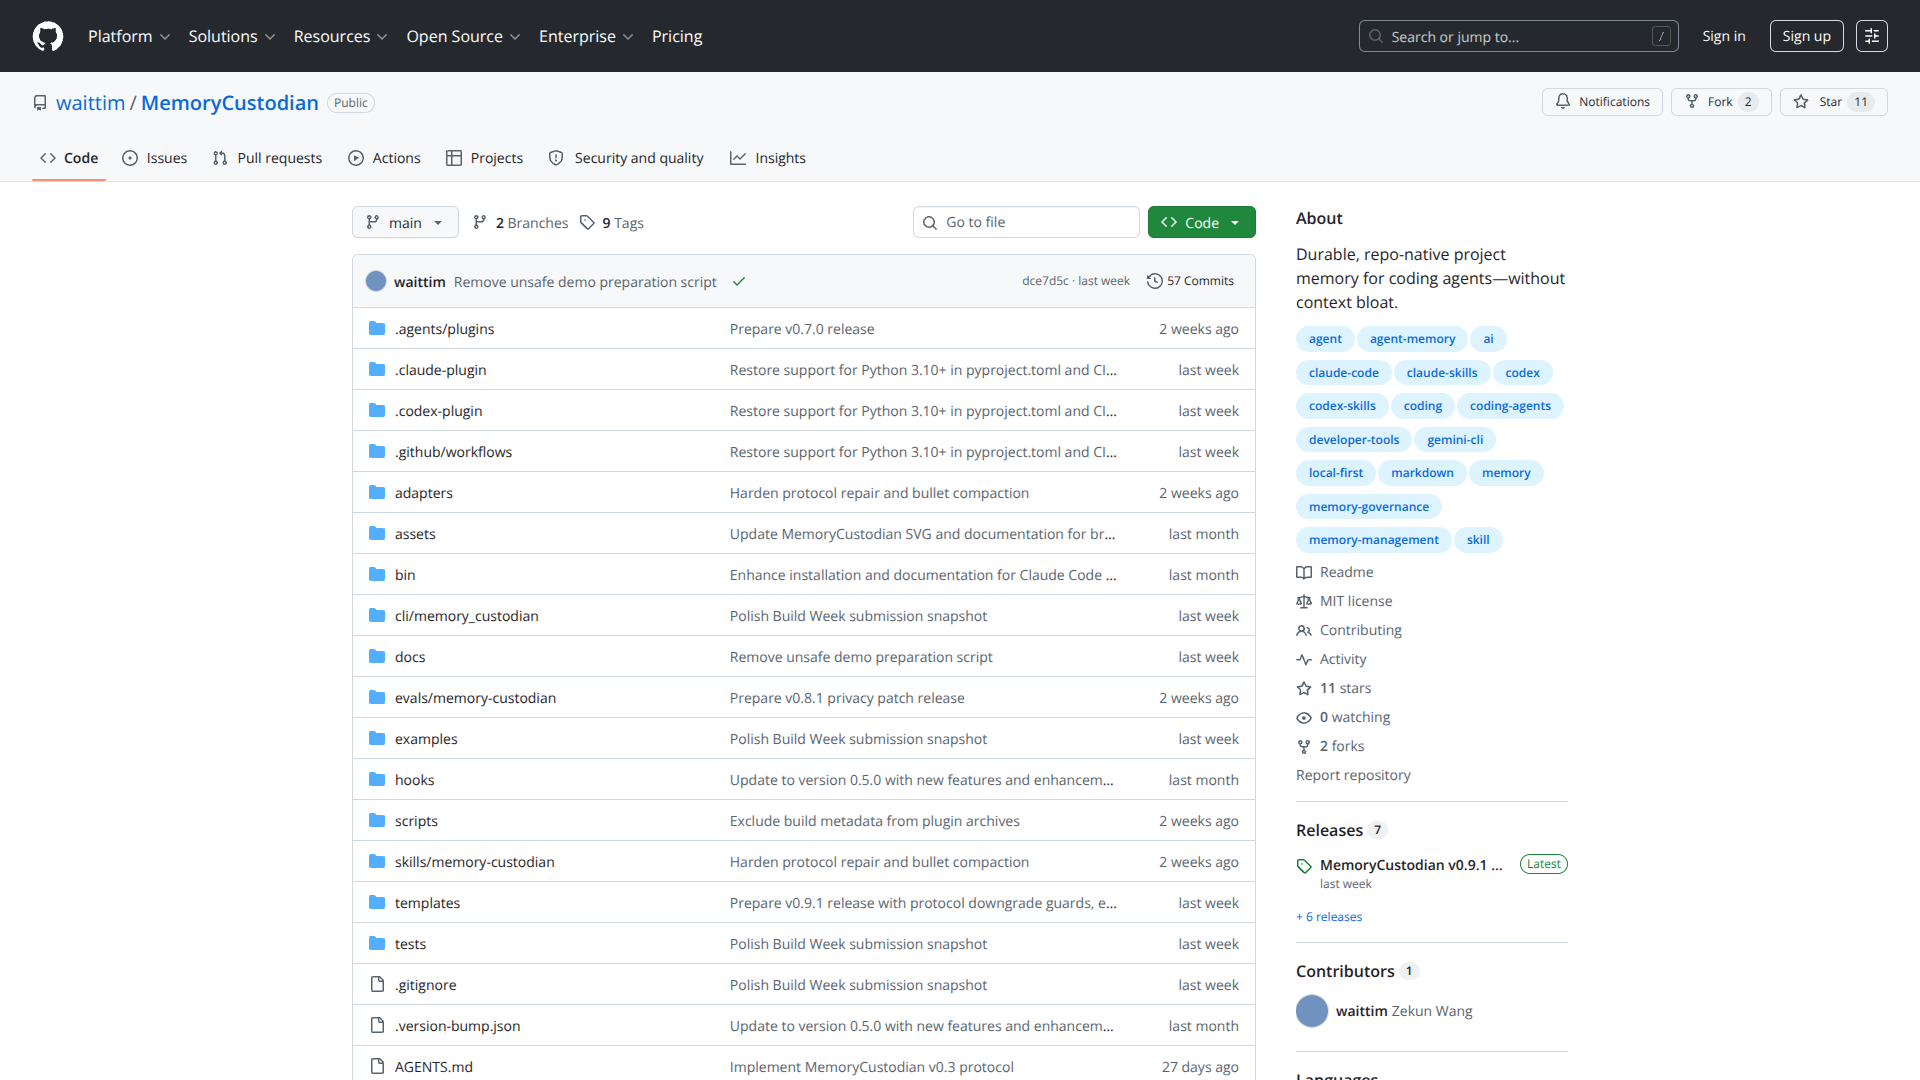Open the templates folder
Image resolution: width=1920 pixels, height=1080 pixels.
click(x=427, y=903)
